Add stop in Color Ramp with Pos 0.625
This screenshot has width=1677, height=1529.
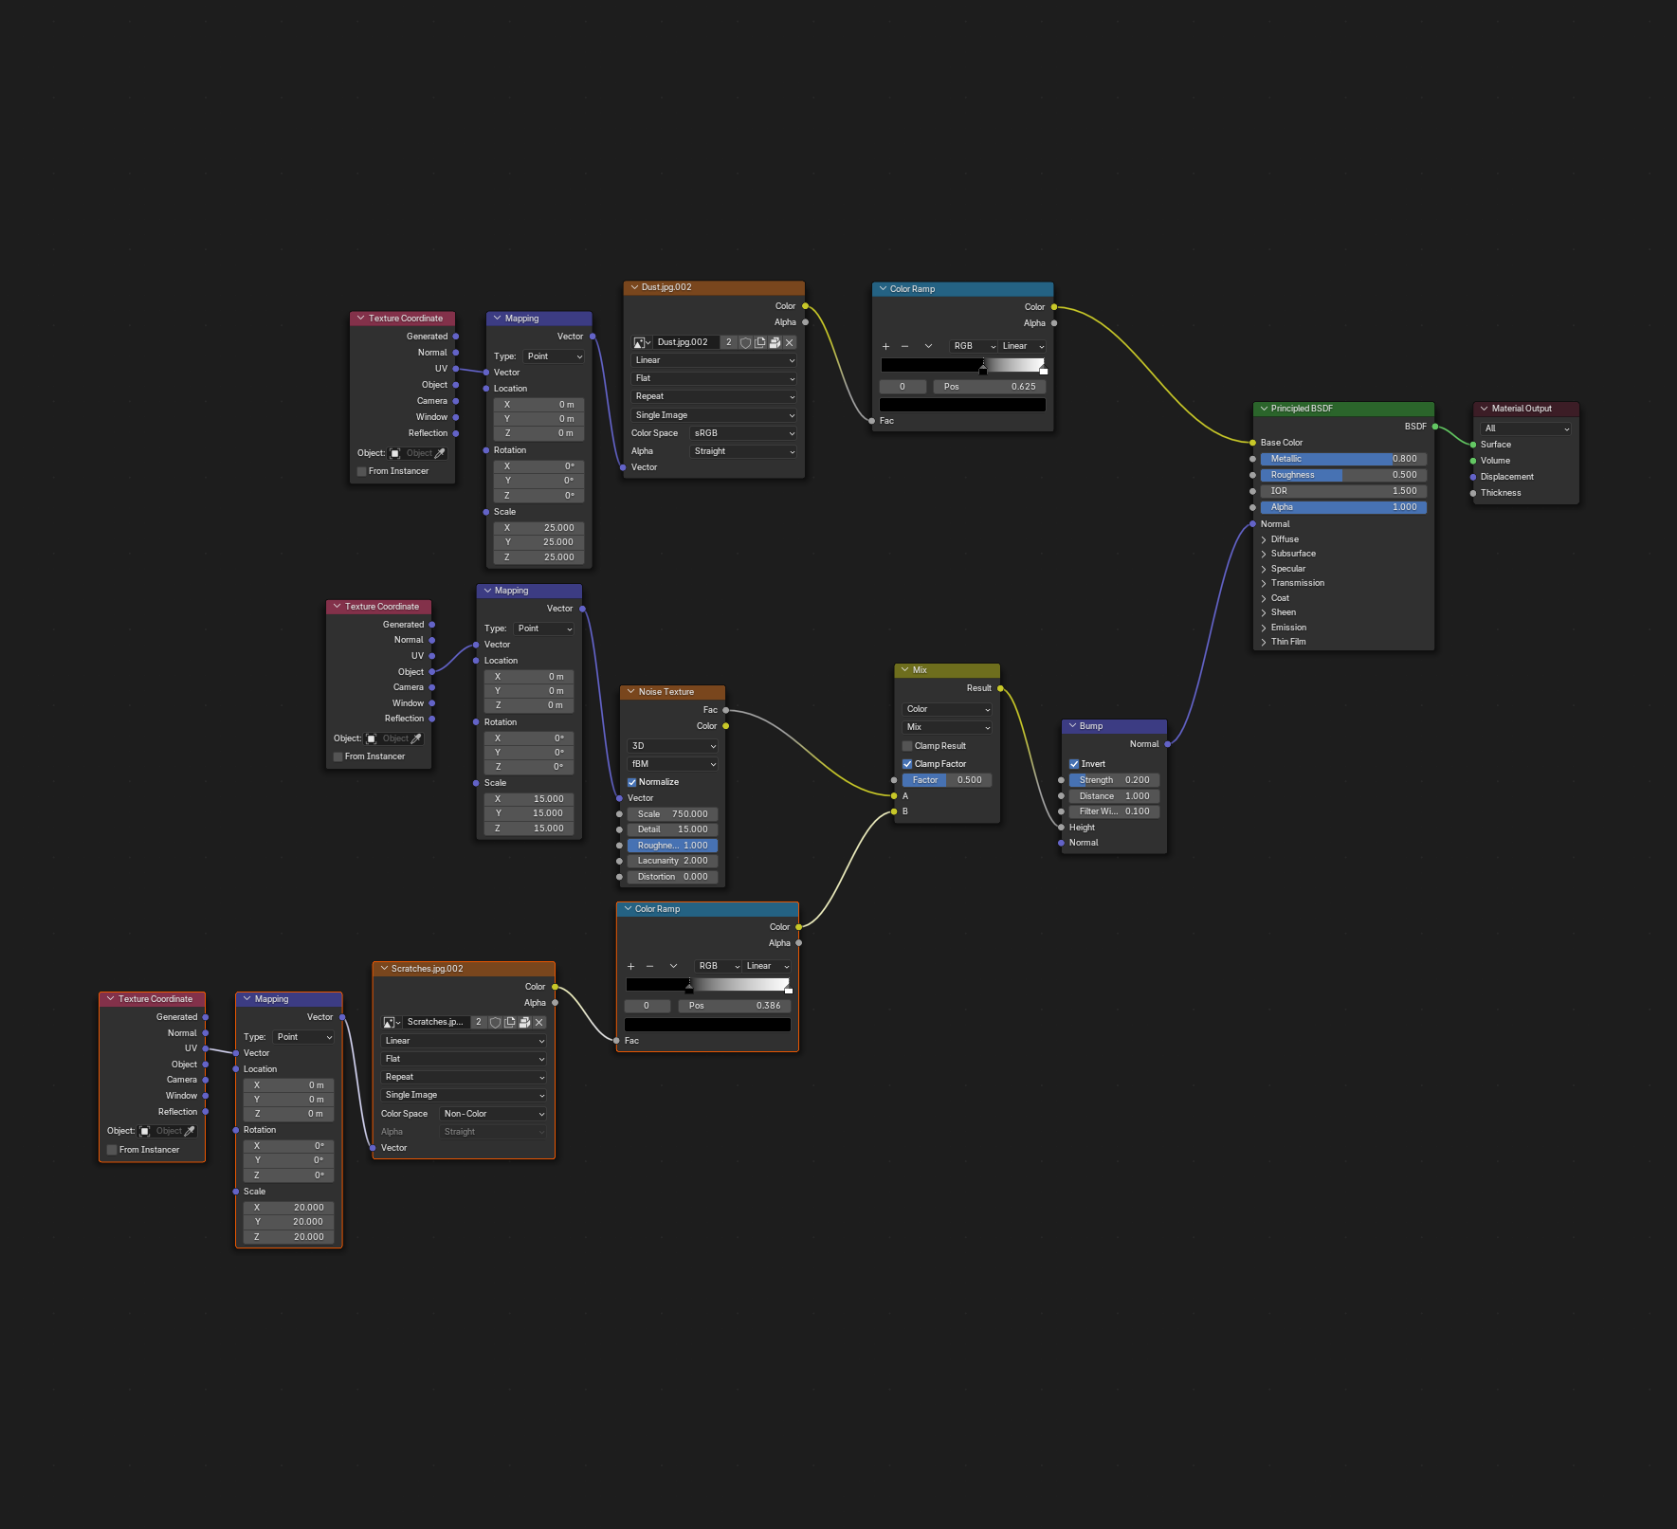[886, 346]
